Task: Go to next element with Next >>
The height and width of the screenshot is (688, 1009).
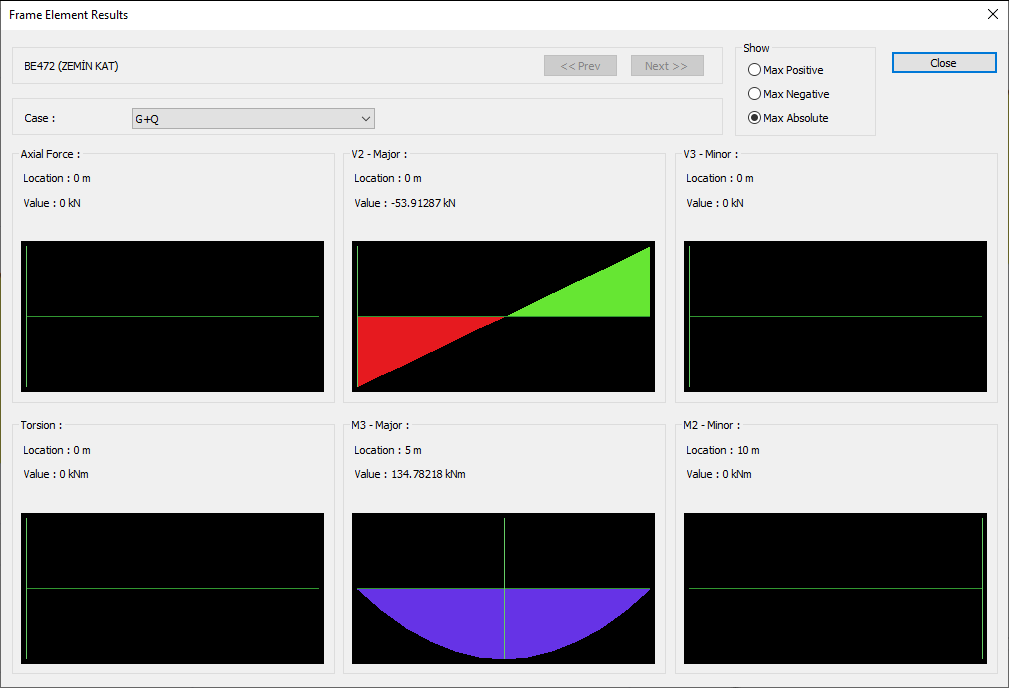Action: [667, 66]
